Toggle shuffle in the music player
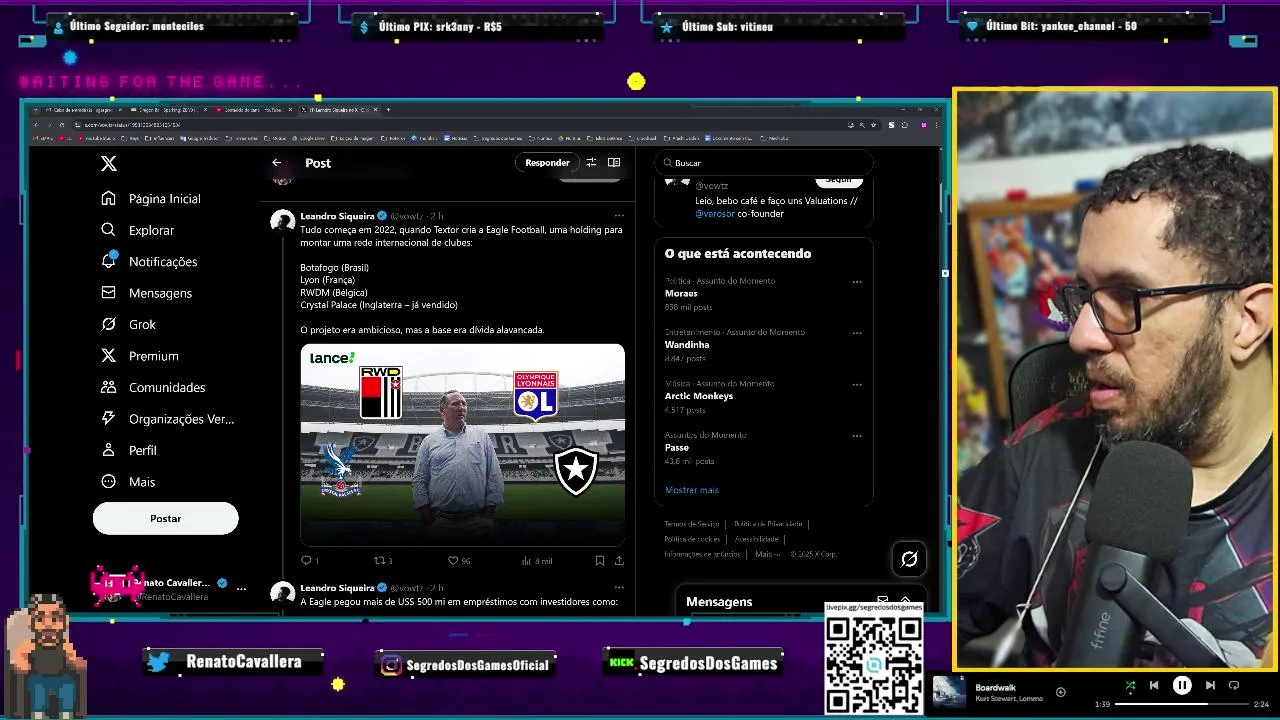 coord(1130,686)
